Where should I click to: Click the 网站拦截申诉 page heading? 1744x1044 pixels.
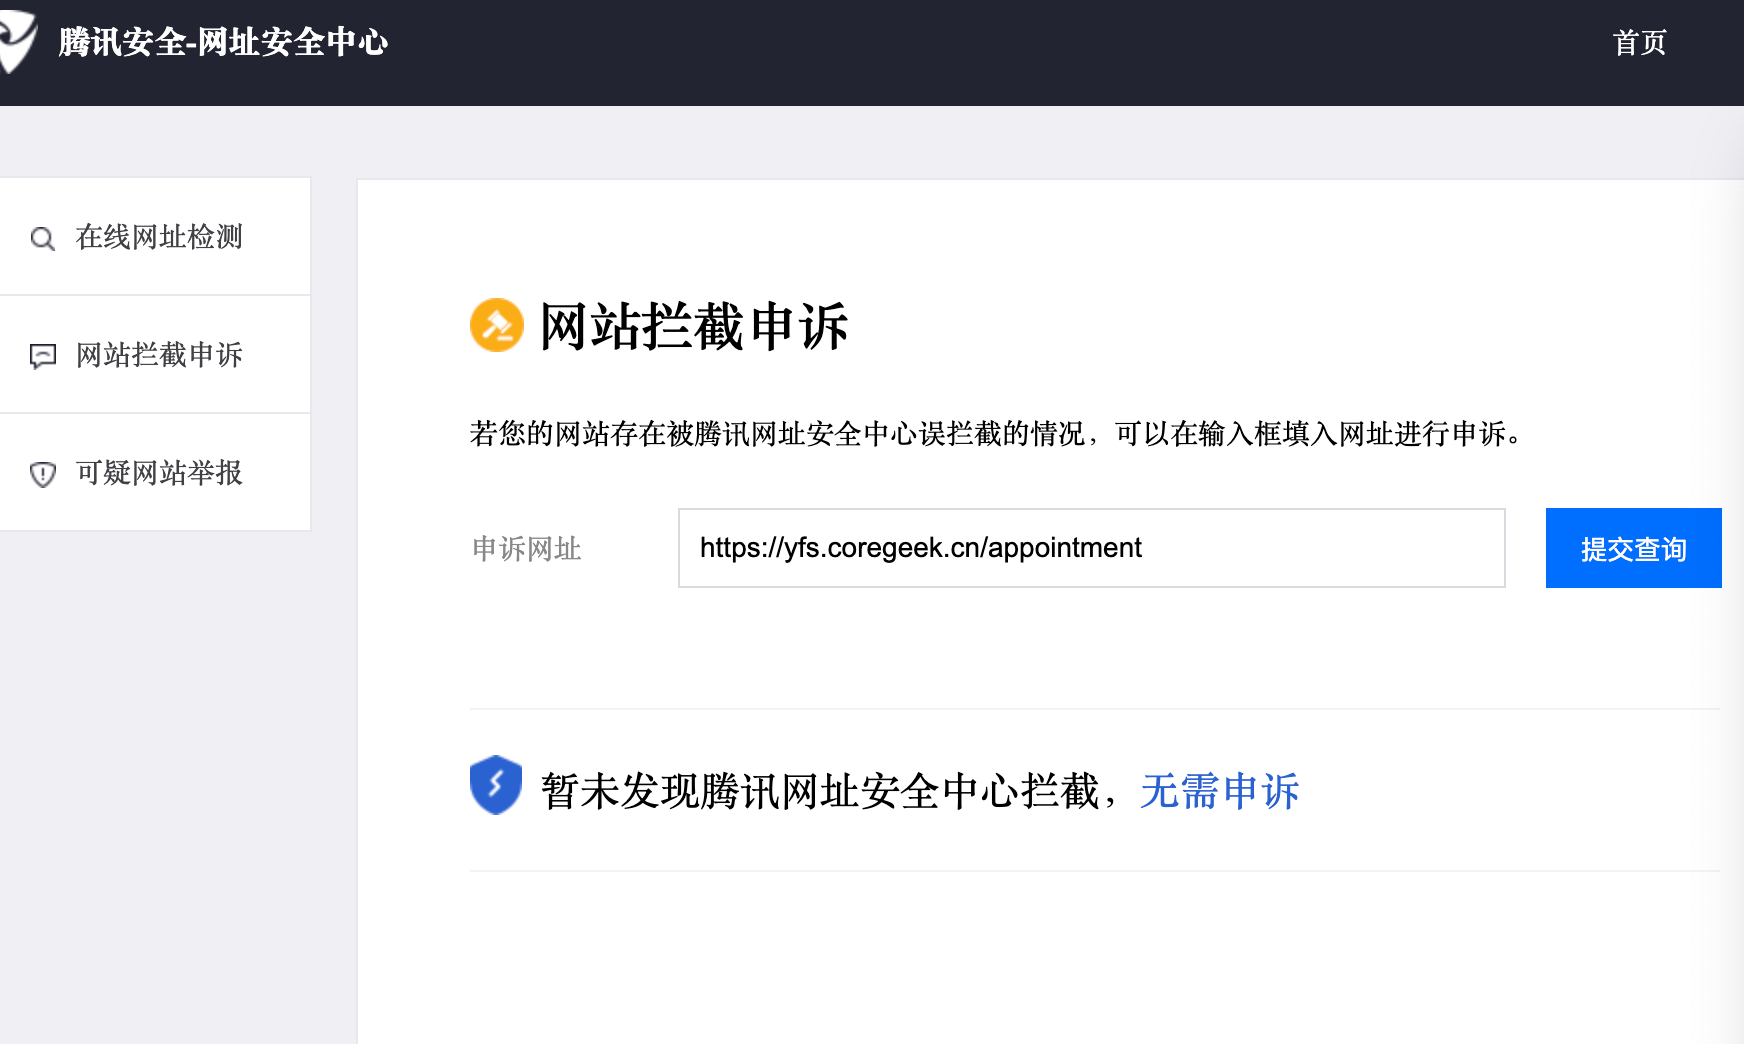coord(694,326)
